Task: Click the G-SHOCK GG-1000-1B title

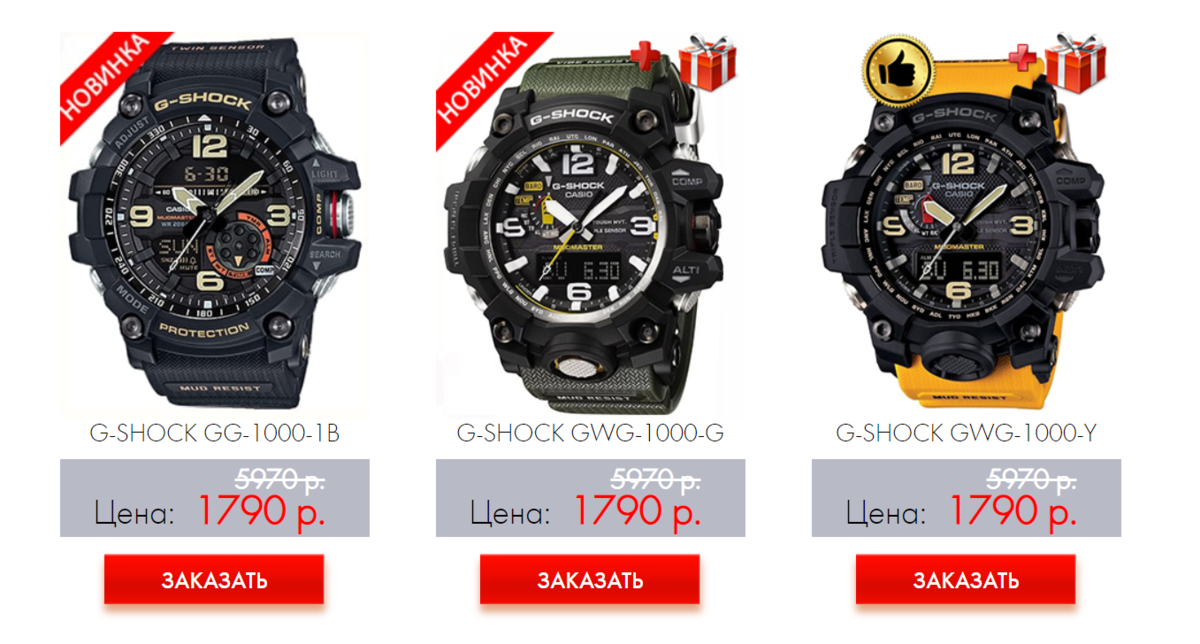Action: point(215,433)
